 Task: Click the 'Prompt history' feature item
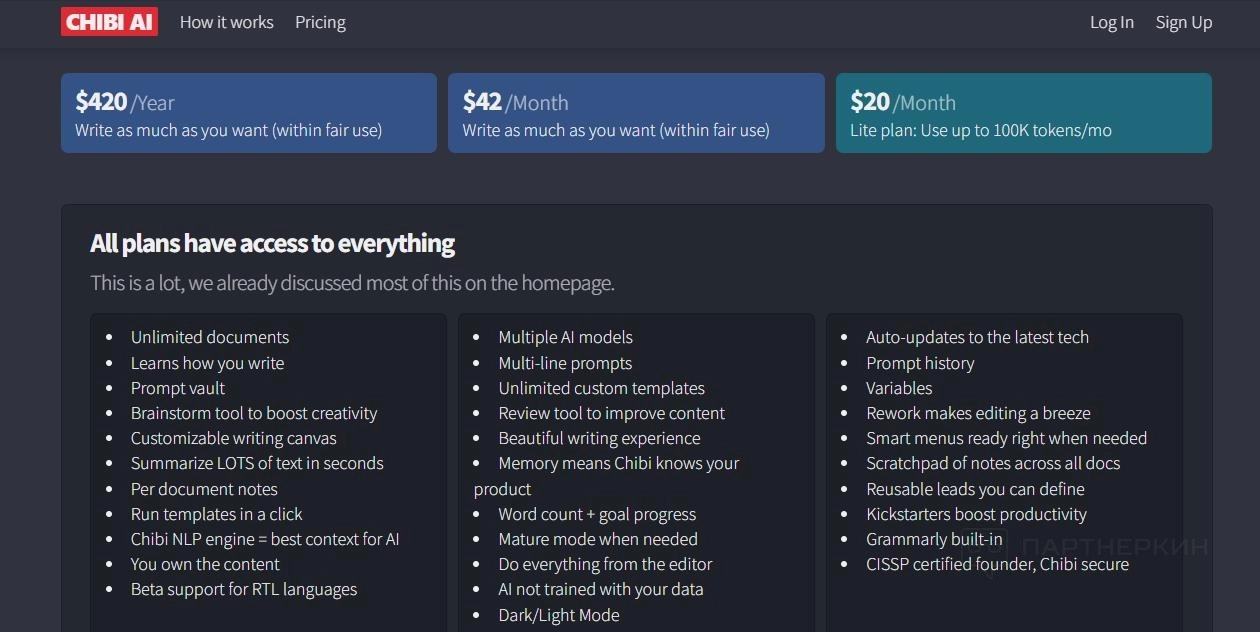(x=920, y=363)
